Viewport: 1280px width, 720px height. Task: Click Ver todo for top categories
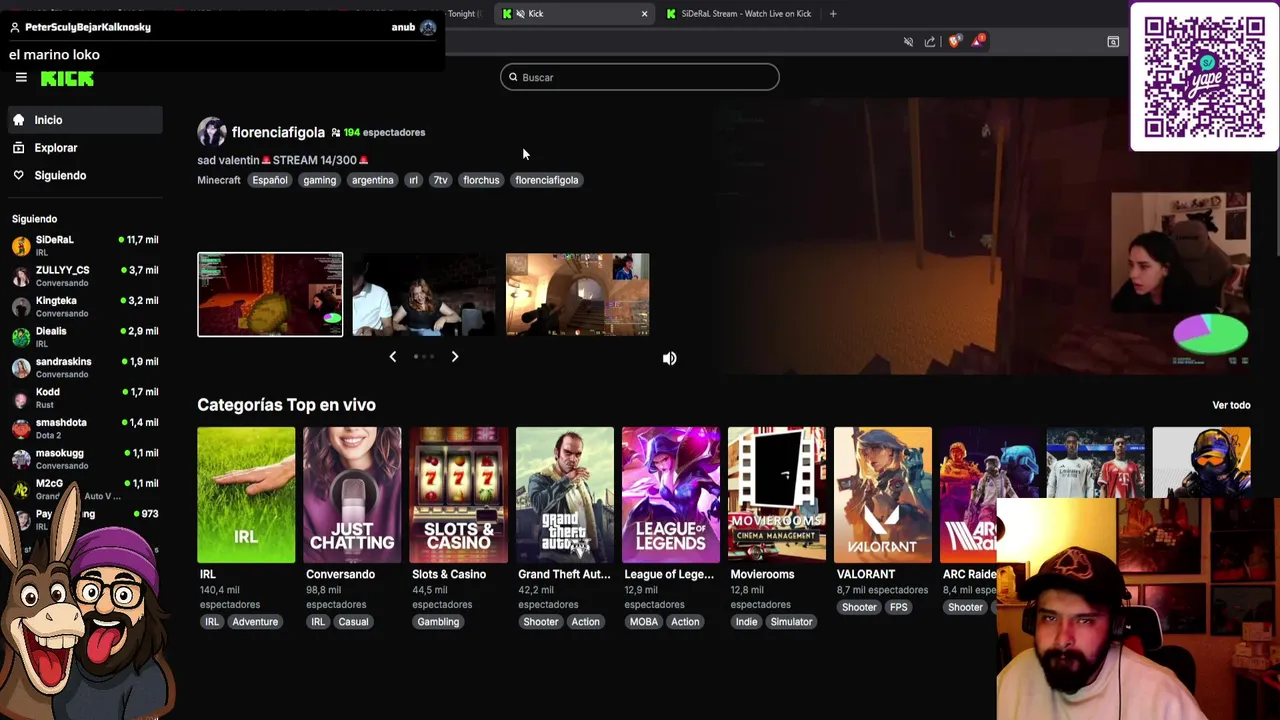1231,405
